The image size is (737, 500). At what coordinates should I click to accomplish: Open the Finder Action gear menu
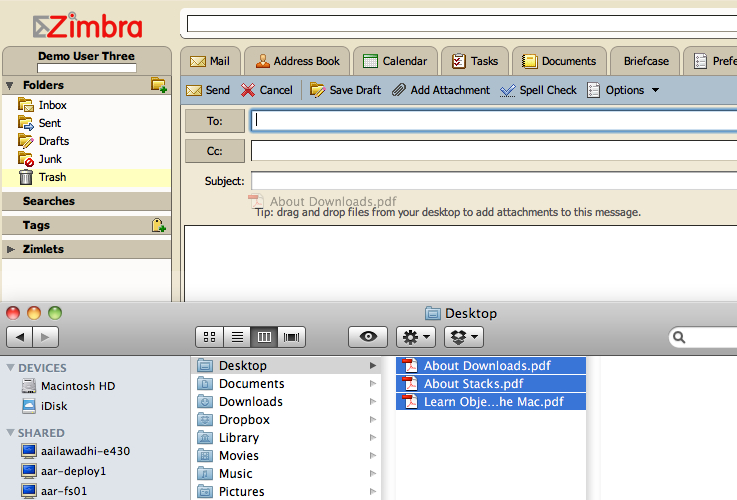416,337
